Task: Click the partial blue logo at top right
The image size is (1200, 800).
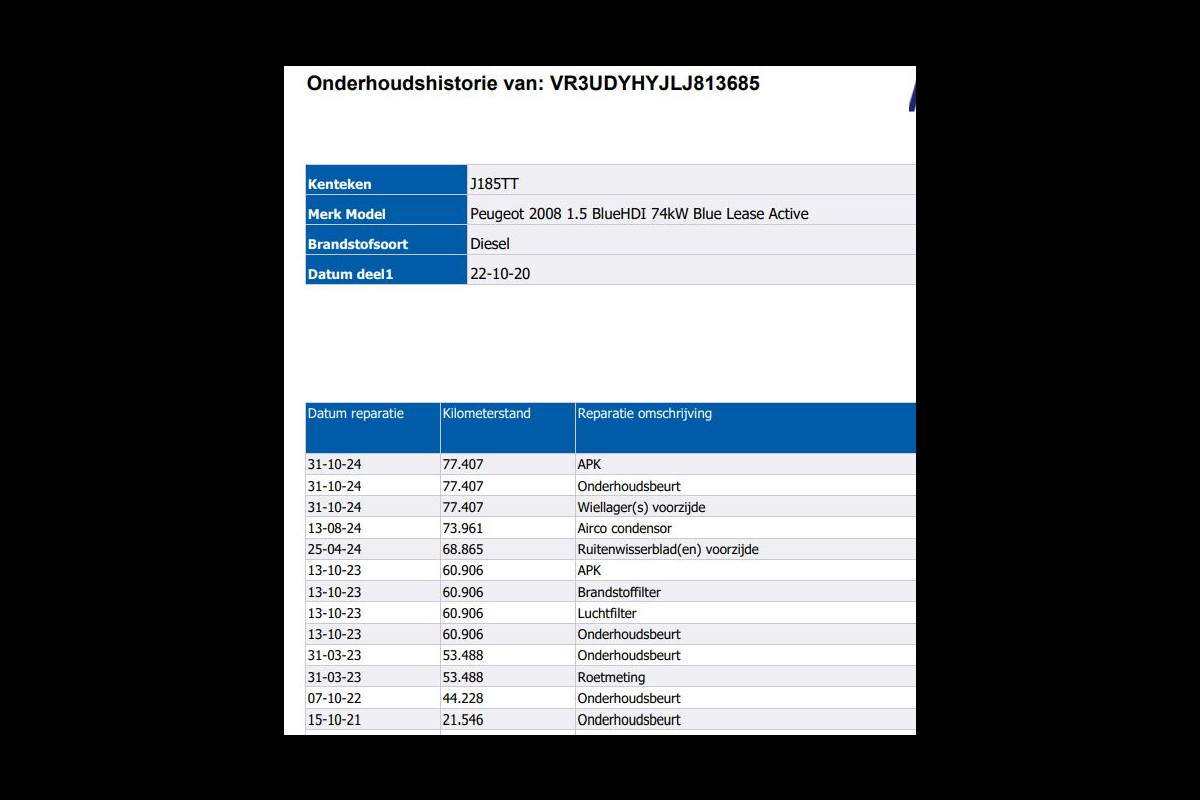Action: tap(911, 98)
